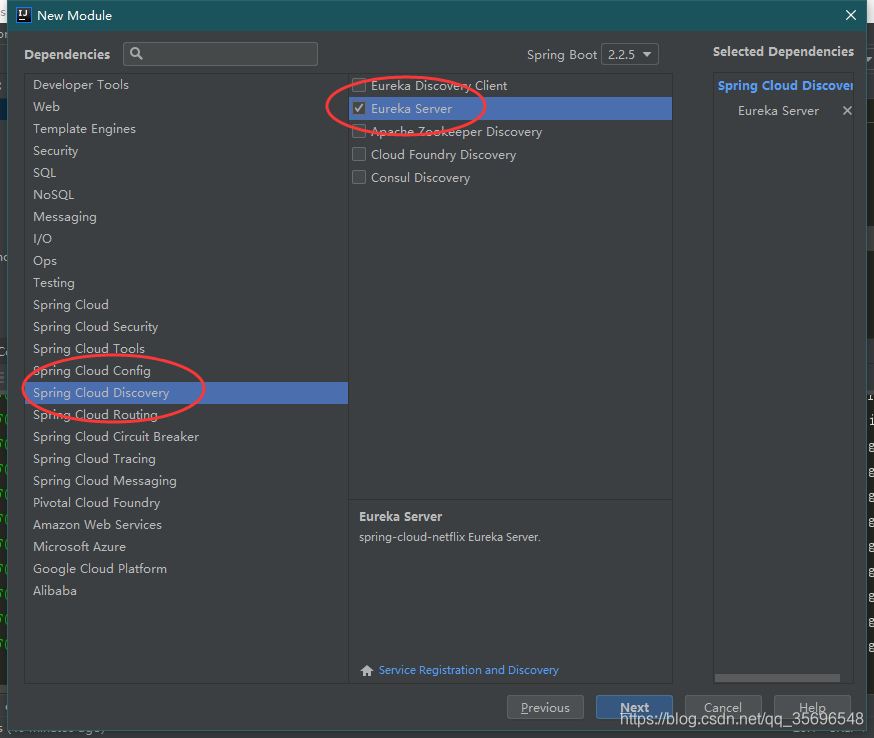Choose the Ops category
874x738 pixels.
(186, 261)
